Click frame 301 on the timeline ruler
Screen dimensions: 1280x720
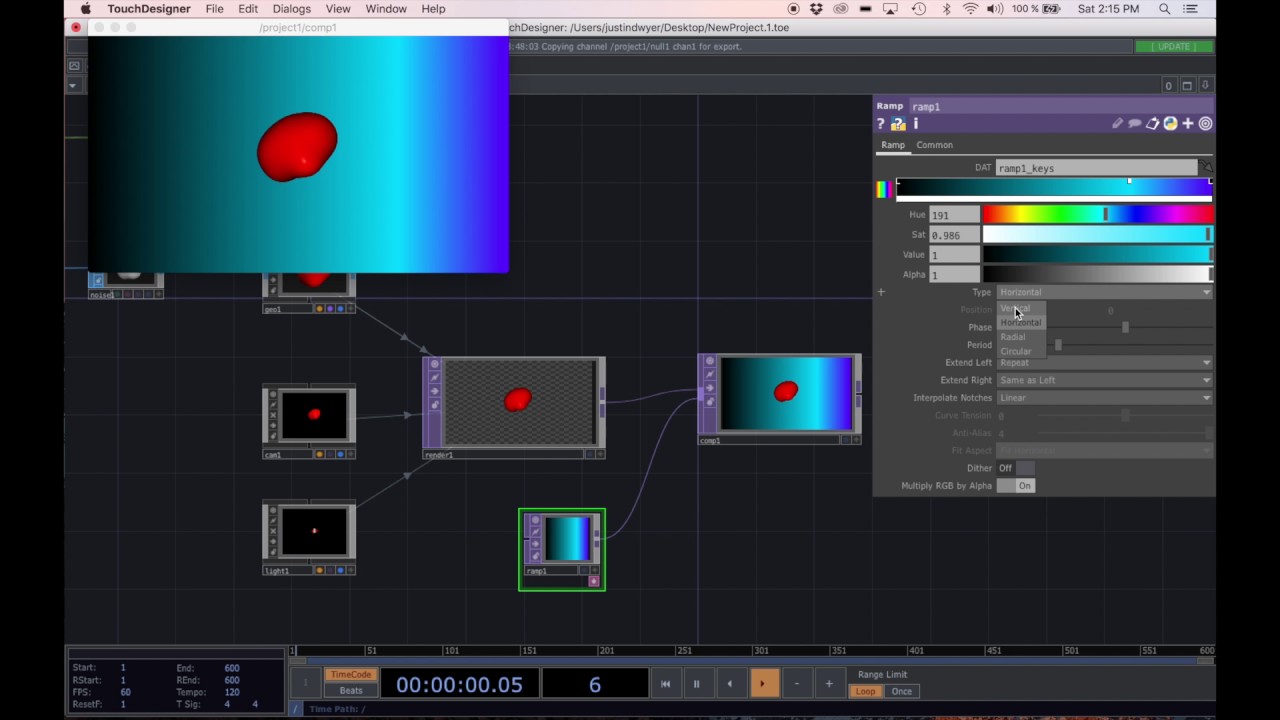pos(762,651)
